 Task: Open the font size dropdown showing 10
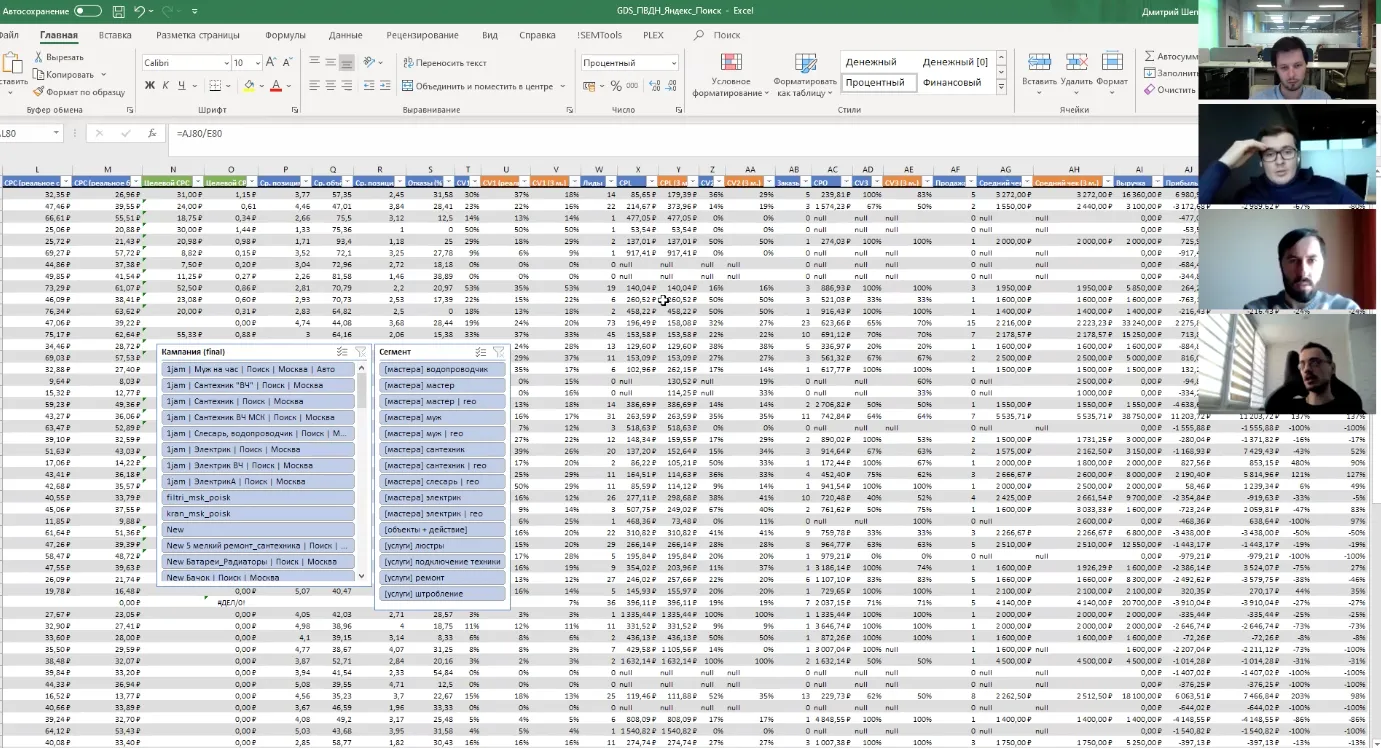(x=257, y=63)
